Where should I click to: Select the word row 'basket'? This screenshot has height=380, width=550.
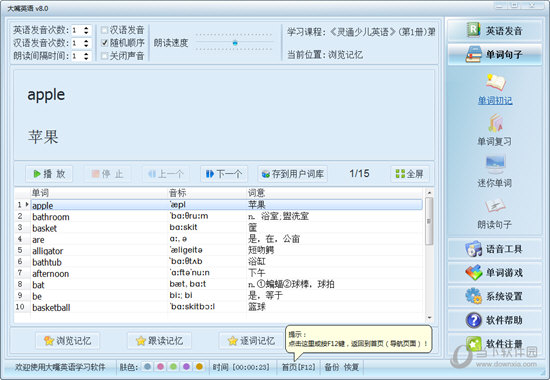pos(227,228)
